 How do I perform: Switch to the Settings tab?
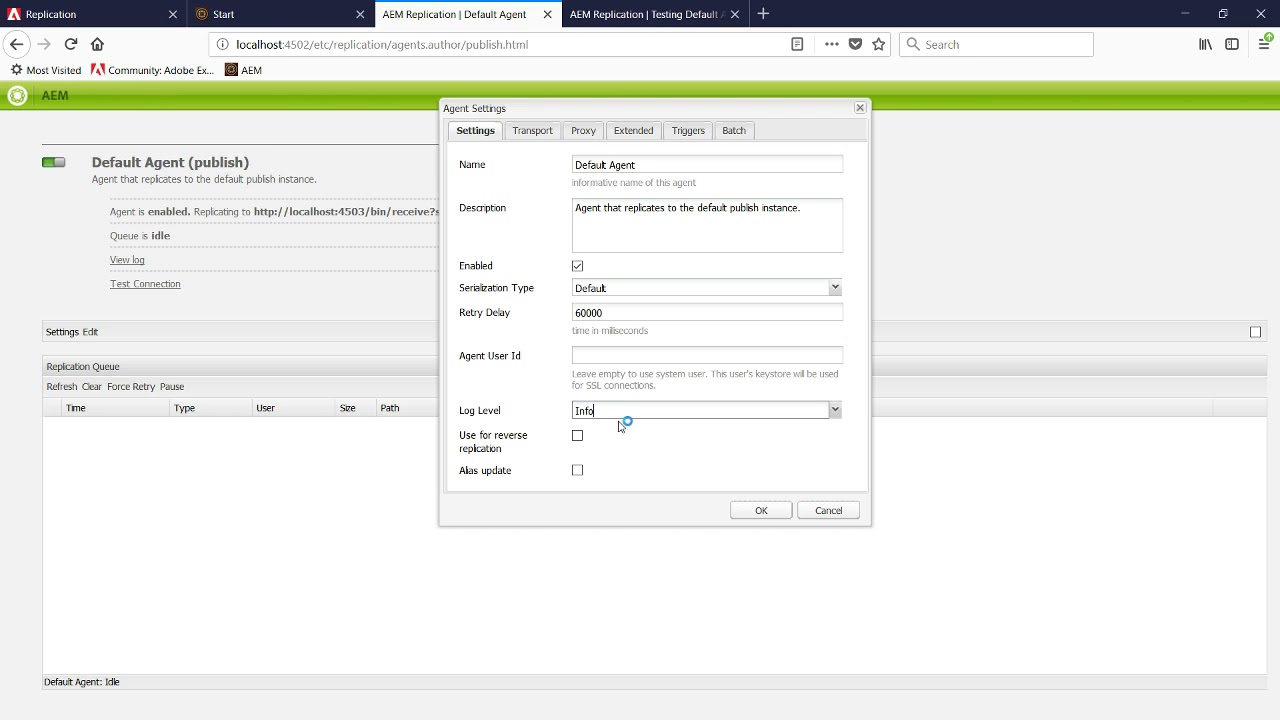tap(475, 130)
